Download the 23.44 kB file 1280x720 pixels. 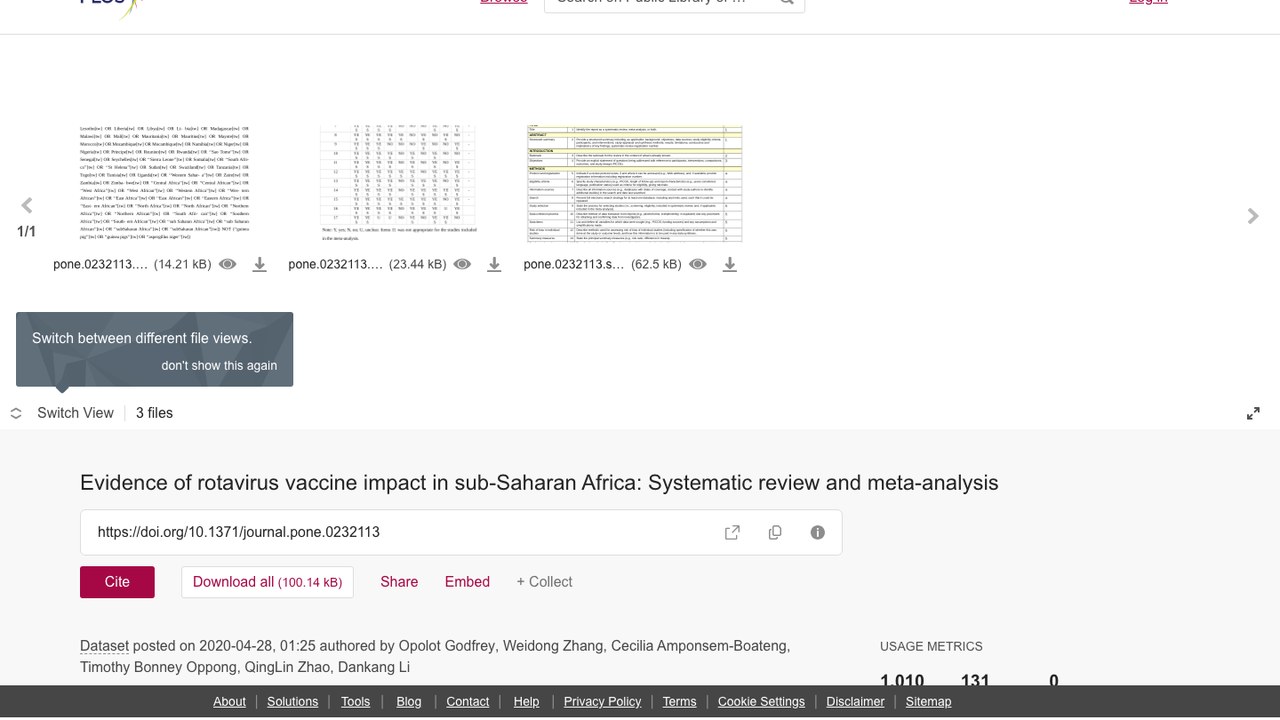(x=494, y=264)
